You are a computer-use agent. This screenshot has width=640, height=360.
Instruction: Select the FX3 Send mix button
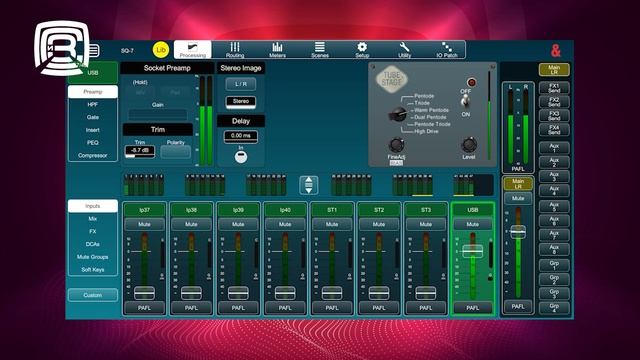pyautogui.click(x=554, y=116)
